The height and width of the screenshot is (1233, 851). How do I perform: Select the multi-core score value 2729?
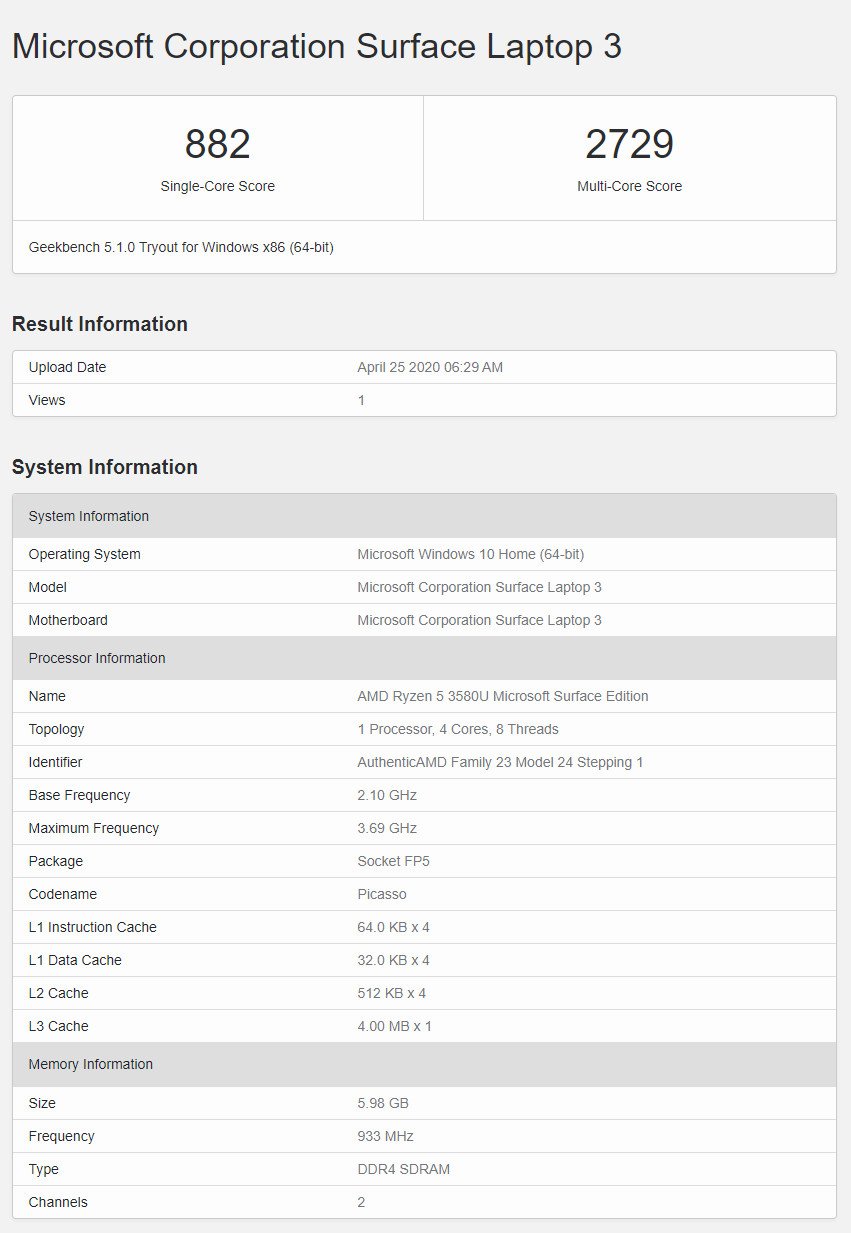click(630, 145)
